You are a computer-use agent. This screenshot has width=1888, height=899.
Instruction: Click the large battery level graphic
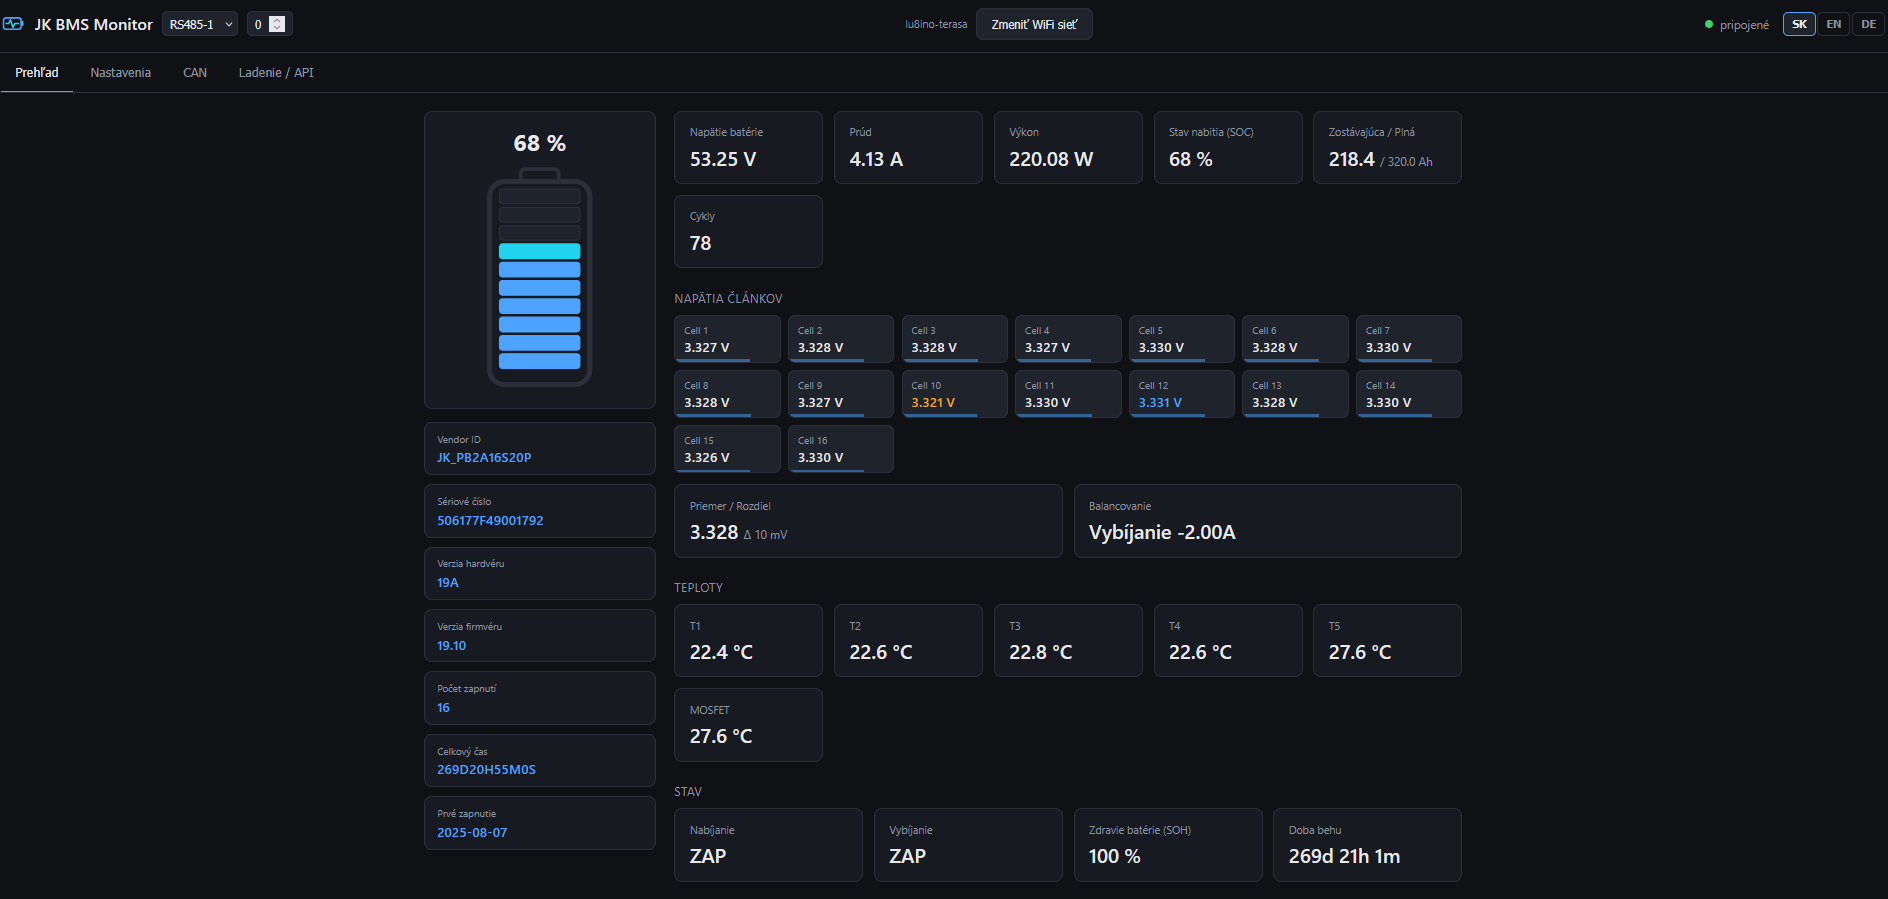coord(540,277)
